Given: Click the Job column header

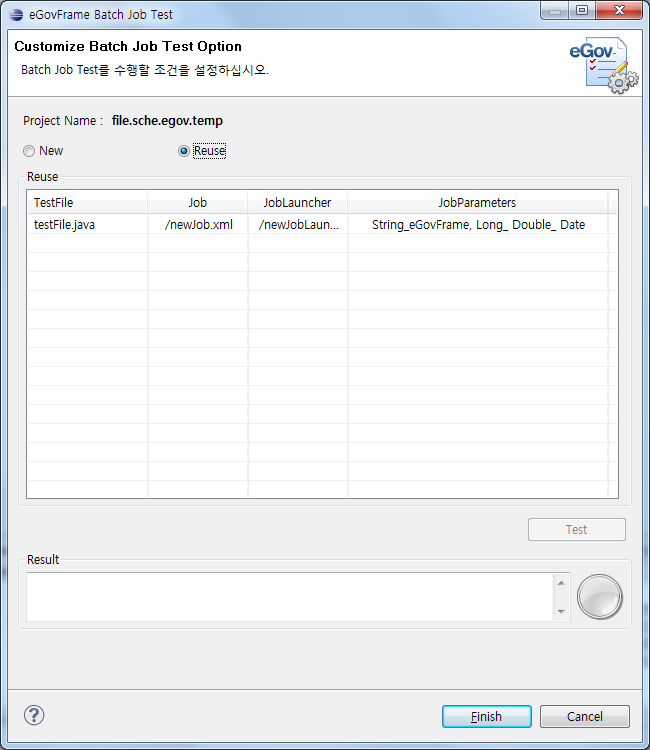Looking at the screenshot, I should pos(198,203).
